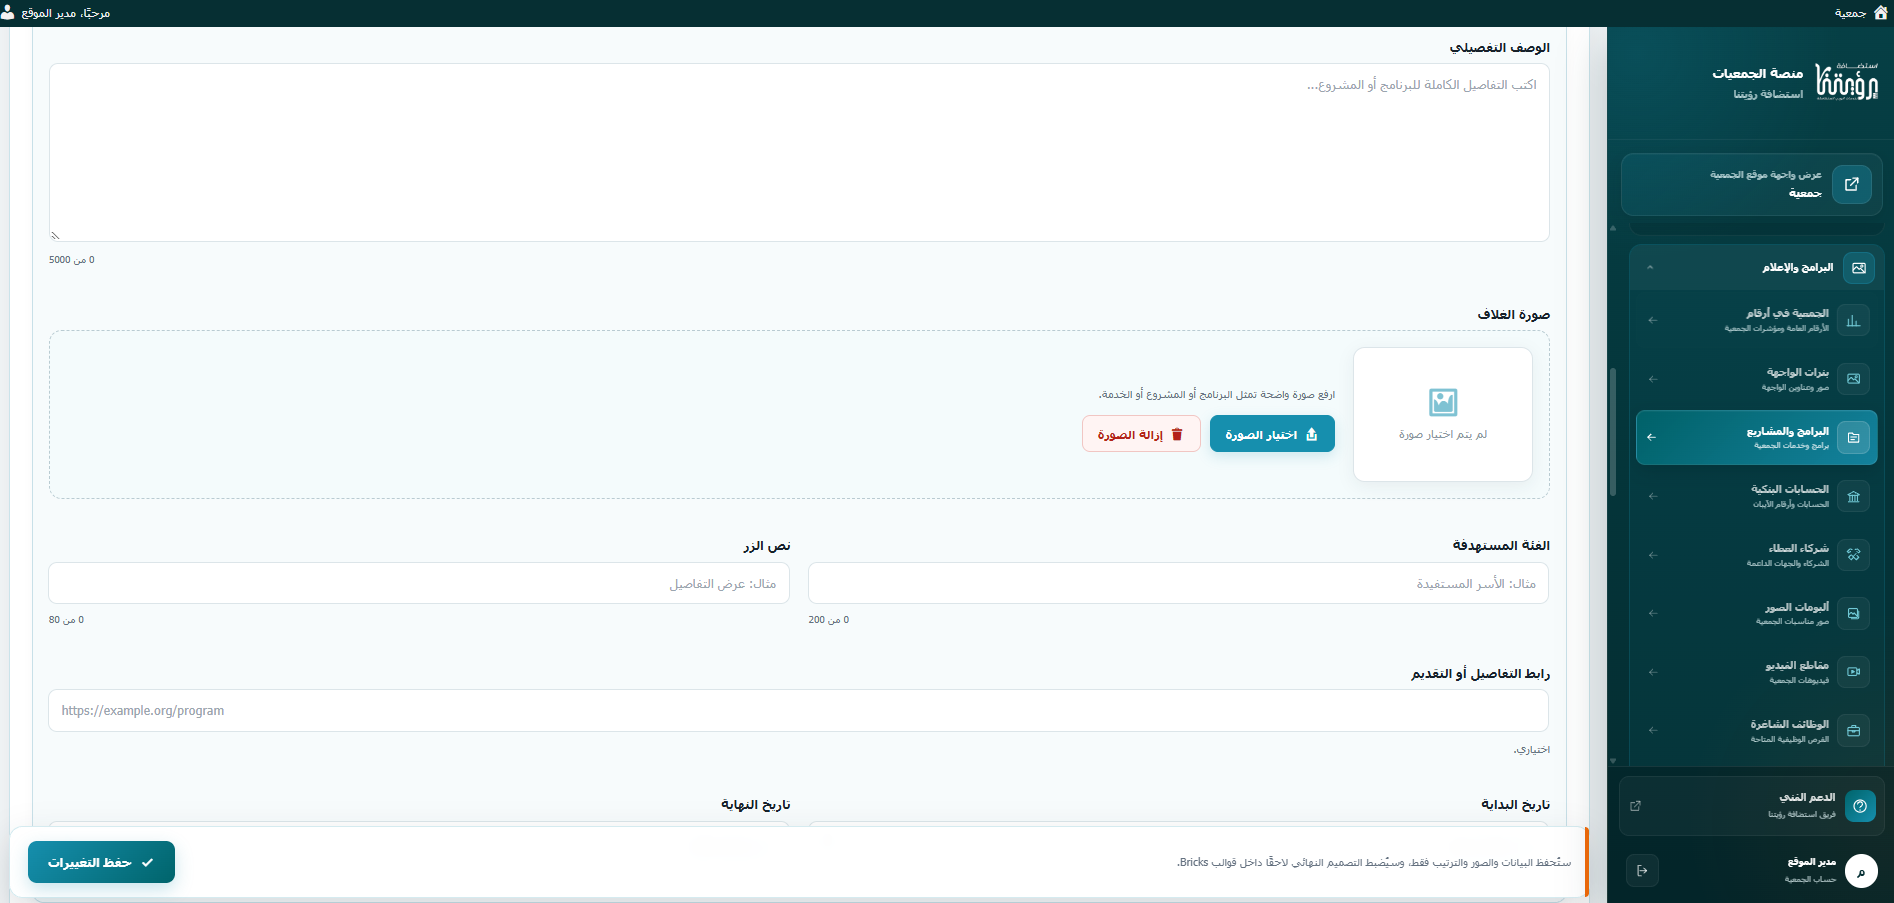This screenshot has width=1894, height=903.
Task: Click the external link icon on الدعم الفني
Action: click(1635, 806)
